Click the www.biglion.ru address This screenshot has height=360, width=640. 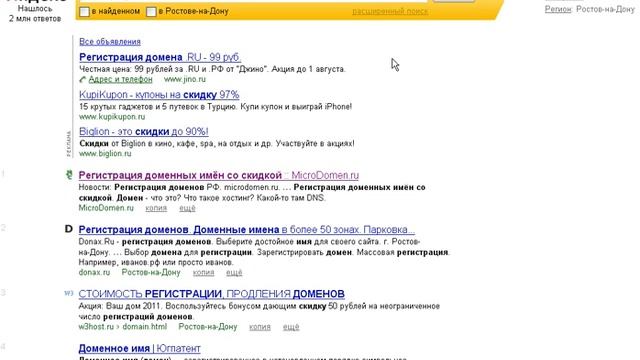105,153
